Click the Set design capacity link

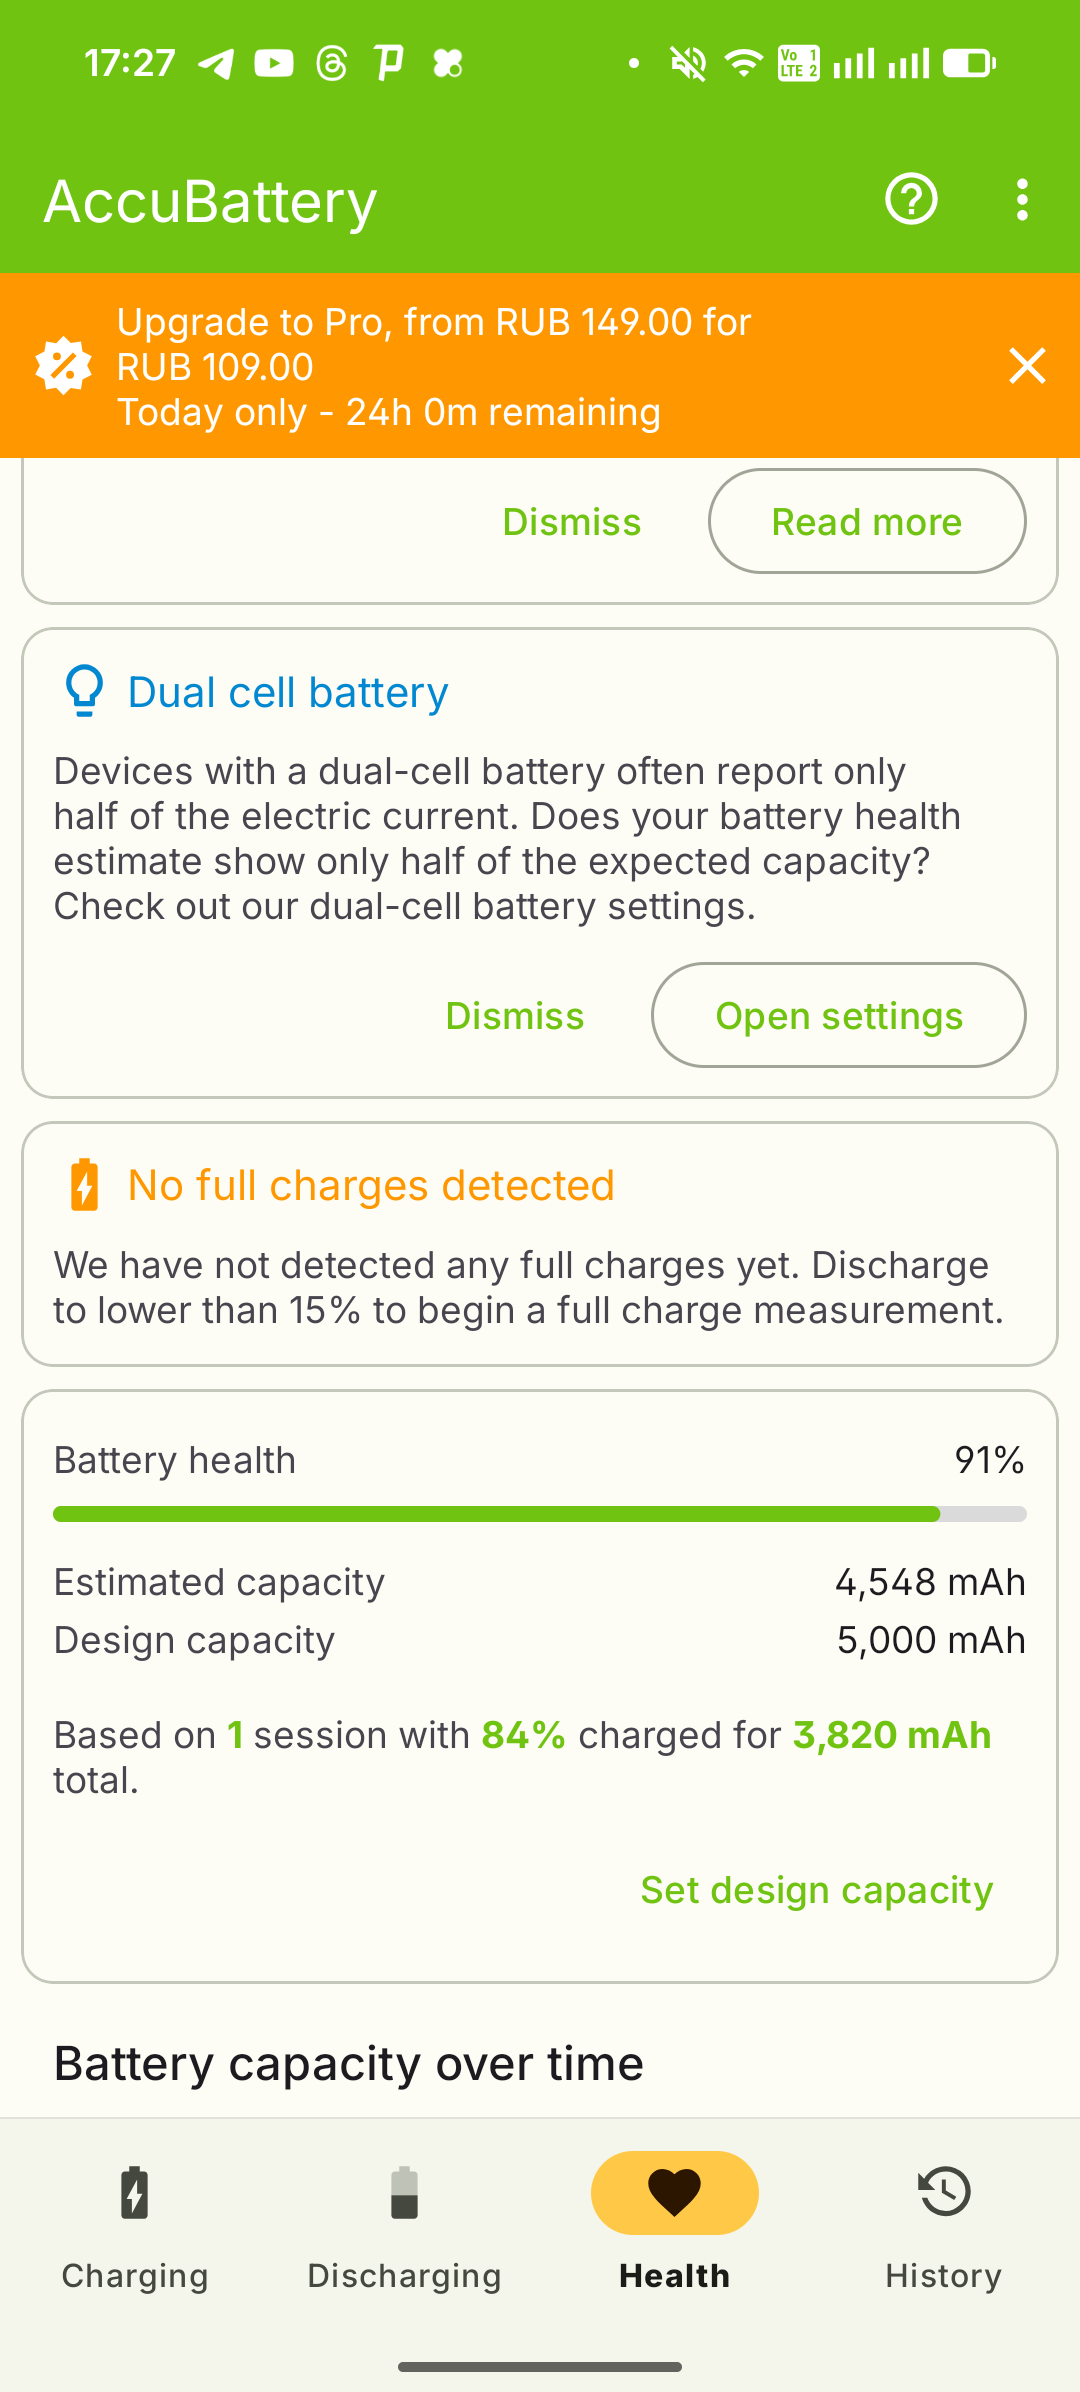click(816, 1890)
